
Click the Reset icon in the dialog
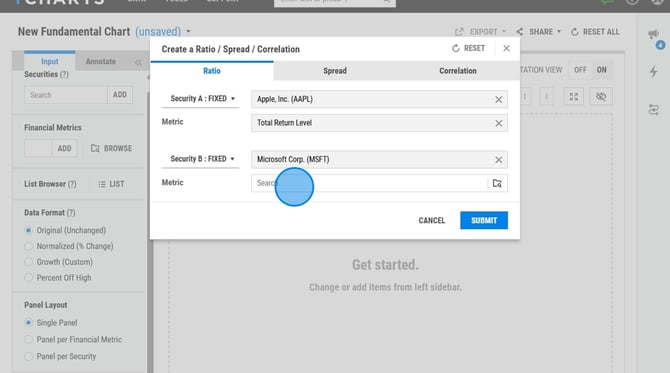455,49
